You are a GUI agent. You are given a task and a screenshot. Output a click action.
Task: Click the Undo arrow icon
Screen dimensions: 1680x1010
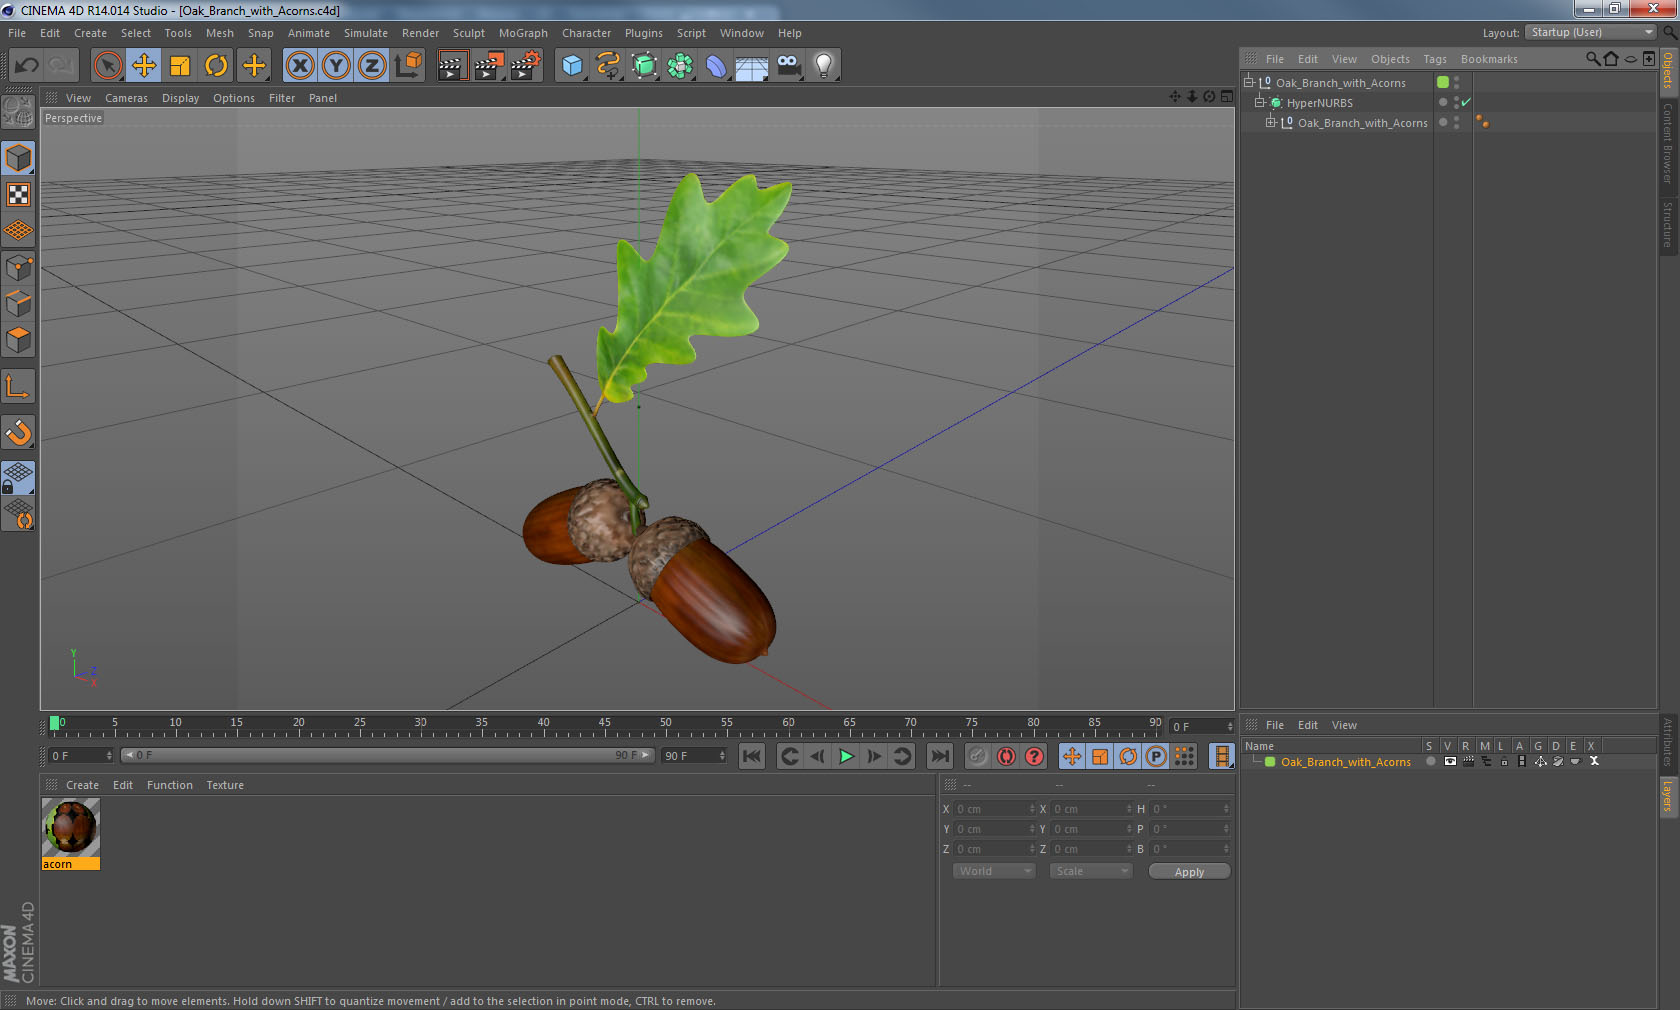(x=26, y=66)
